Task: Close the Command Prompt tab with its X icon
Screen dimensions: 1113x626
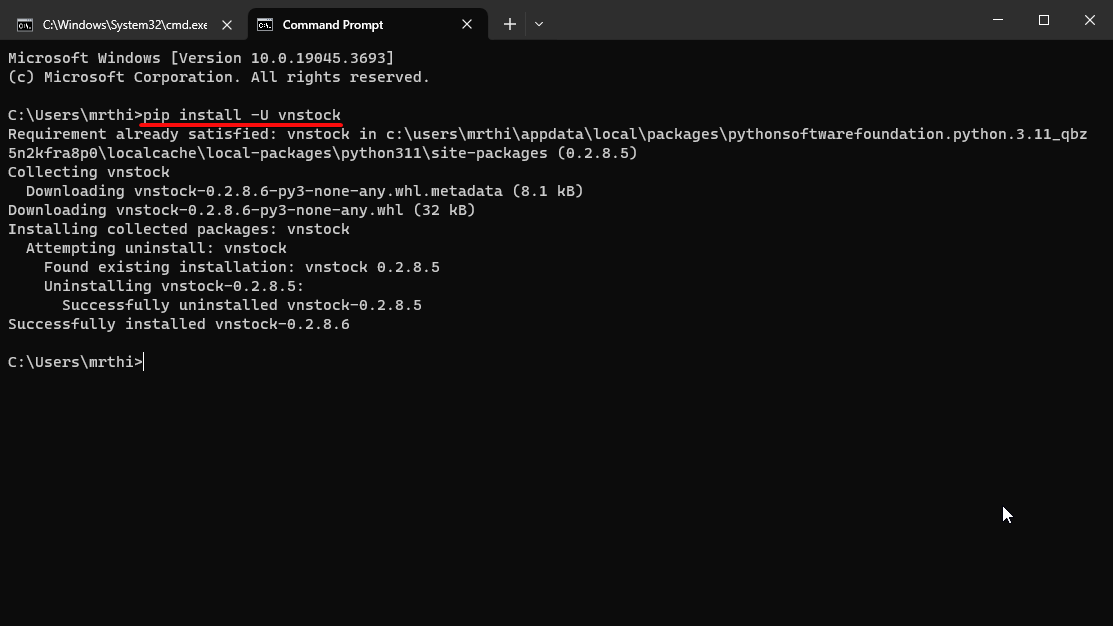Action: pyautogui.click(x=466, y=23)
